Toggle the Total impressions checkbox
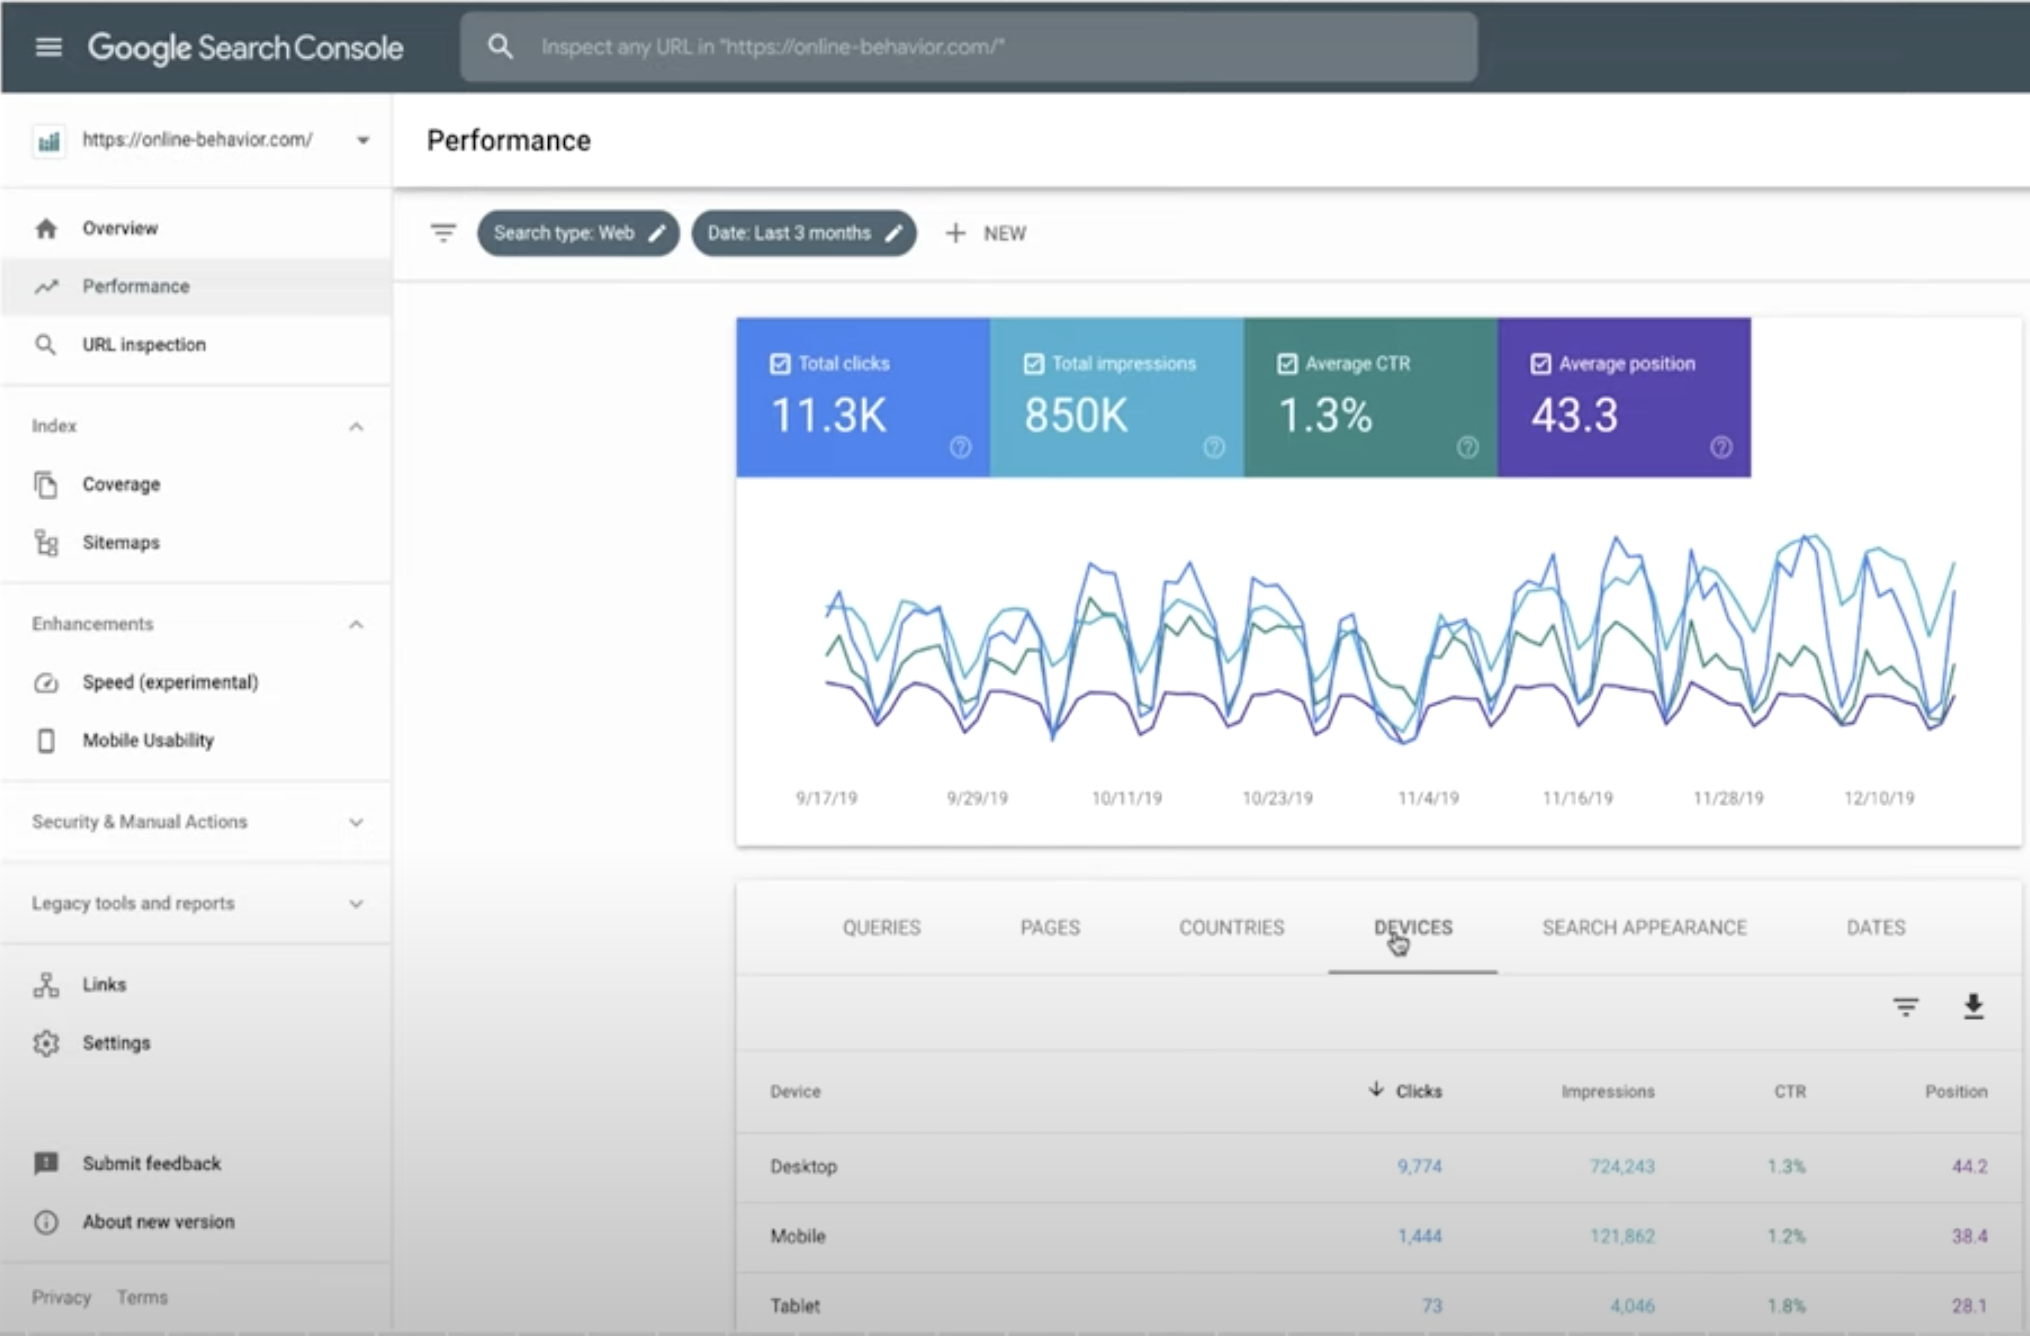The height and width of the screenshot is (1336, 2030). (x=1034, y=364)
